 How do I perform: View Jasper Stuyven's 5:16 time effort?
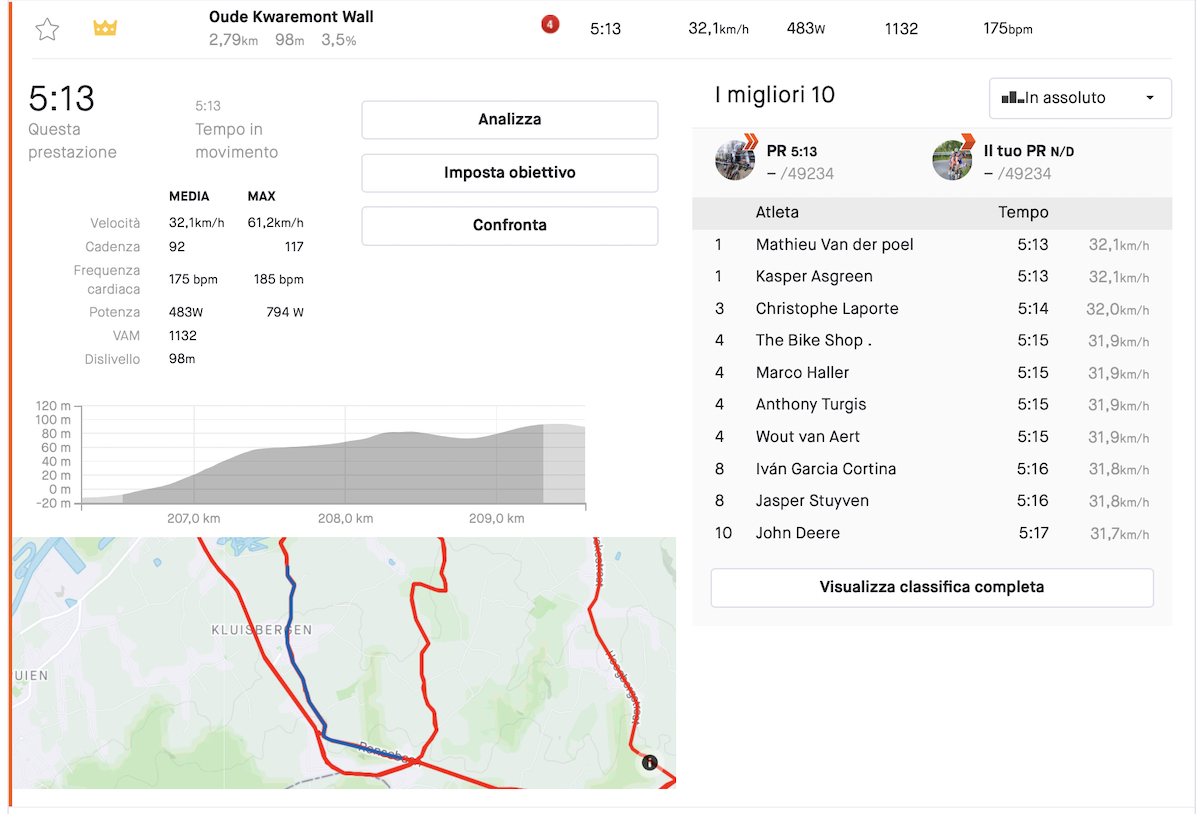(x=1032, y=501)
